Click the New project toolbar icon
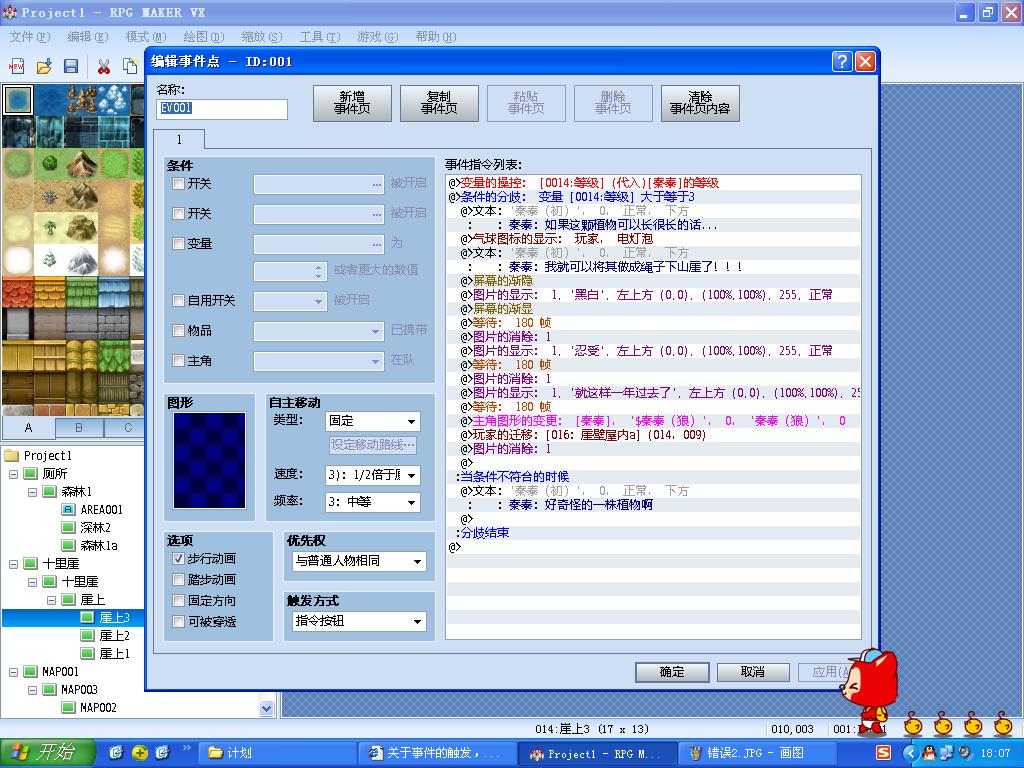This screenshot has height=768, width=1024. [16, 65]
